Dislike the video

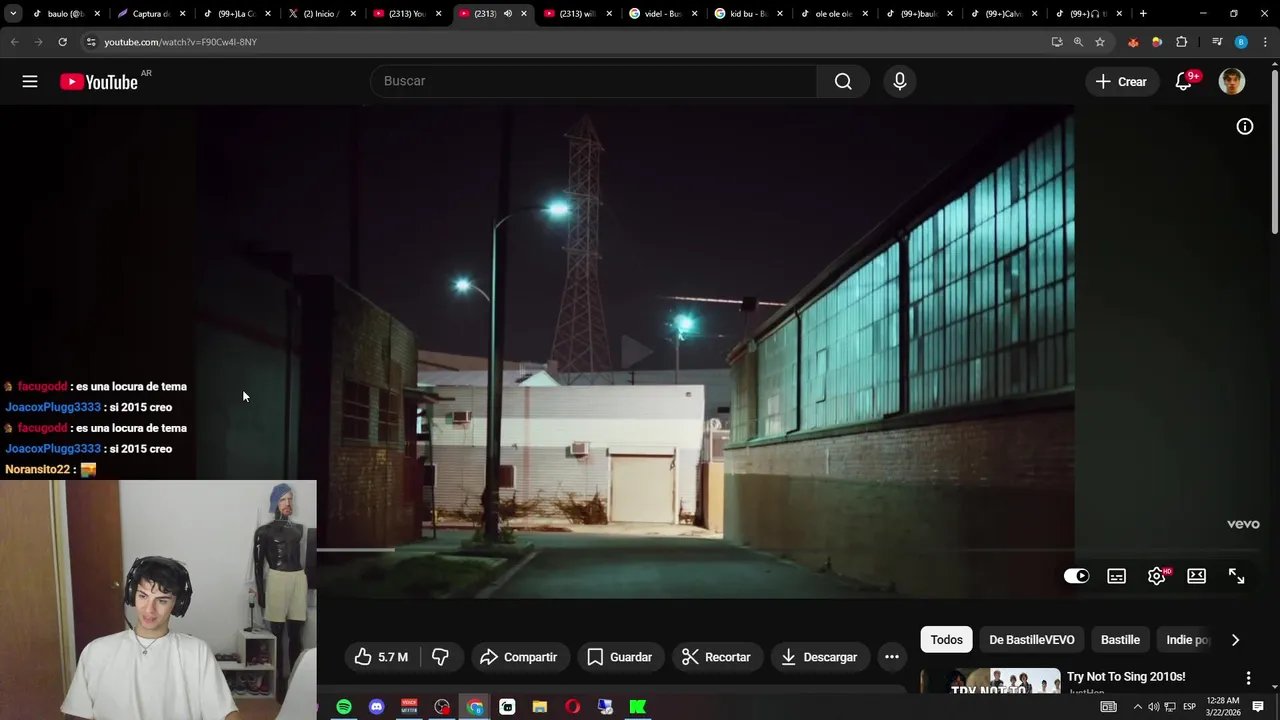[x=440, y=657]
